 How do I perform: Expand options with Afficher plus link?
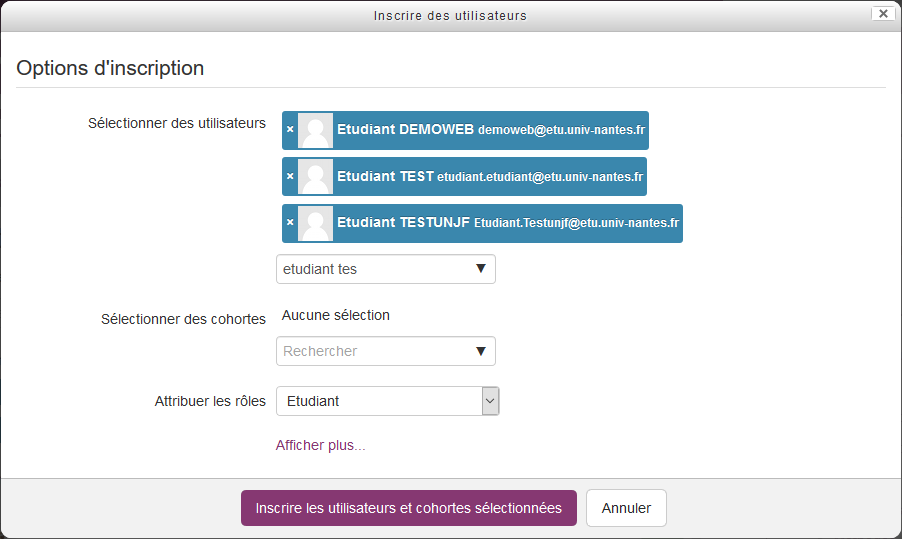pos(320,445)
